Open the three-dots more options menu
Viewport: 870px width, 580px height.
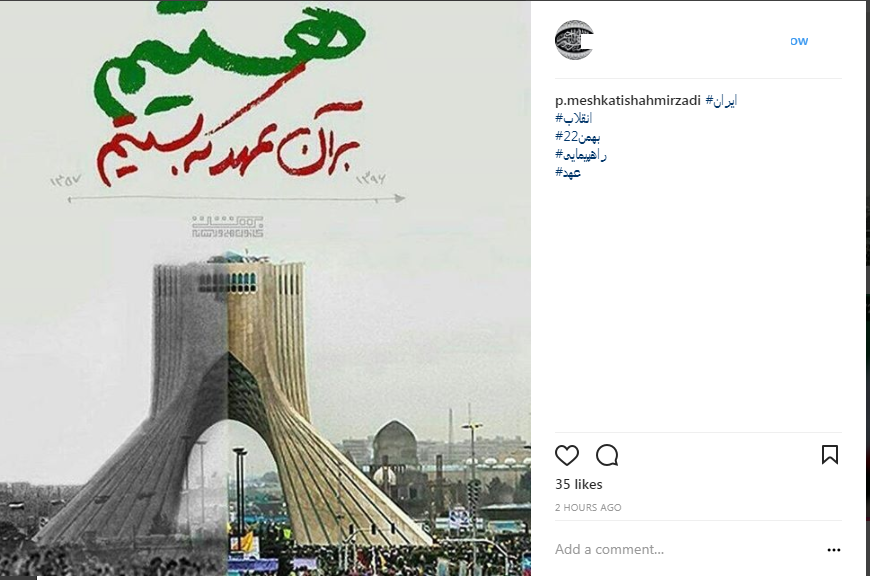[x=833, y=549]
